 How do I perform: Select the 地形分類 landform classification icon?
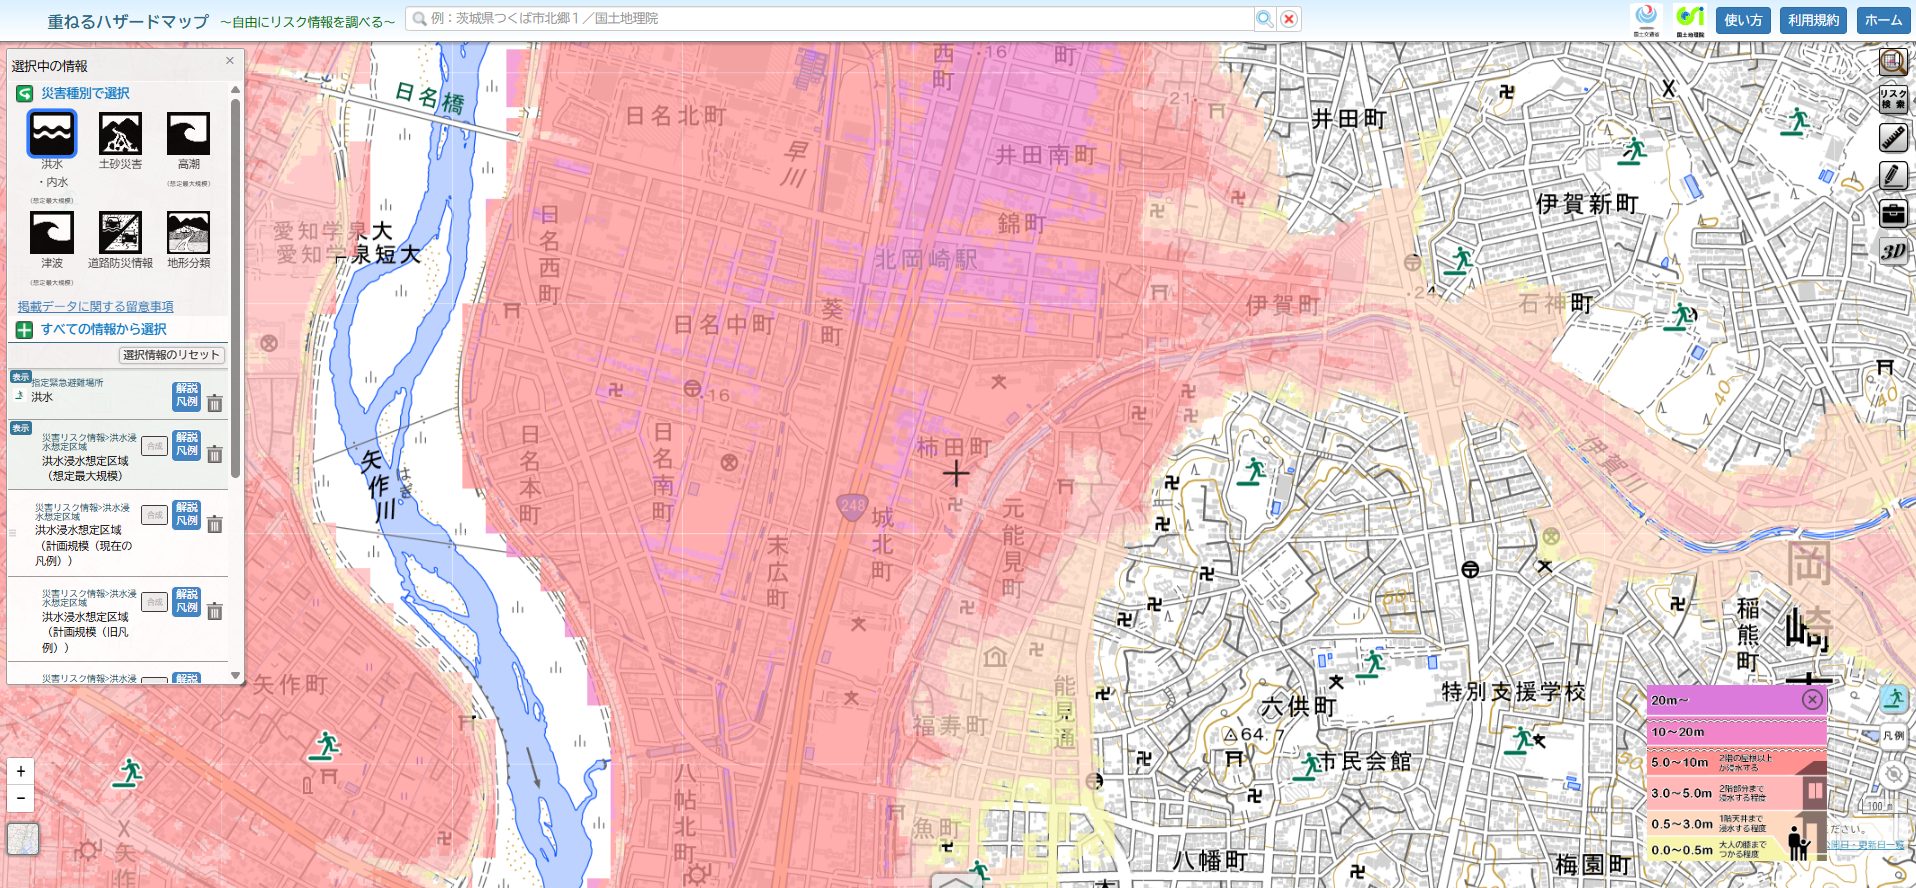188,233
